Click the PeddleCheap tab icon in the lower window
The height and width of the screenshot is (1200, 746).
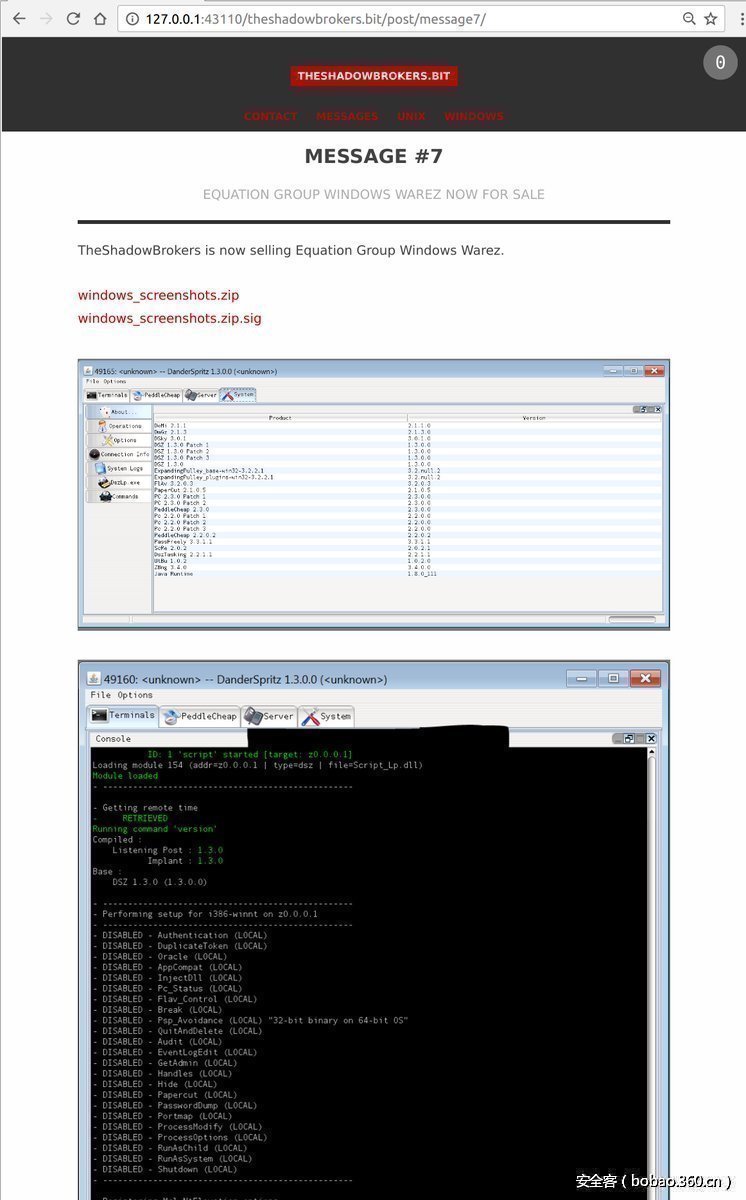pos(171,716)
